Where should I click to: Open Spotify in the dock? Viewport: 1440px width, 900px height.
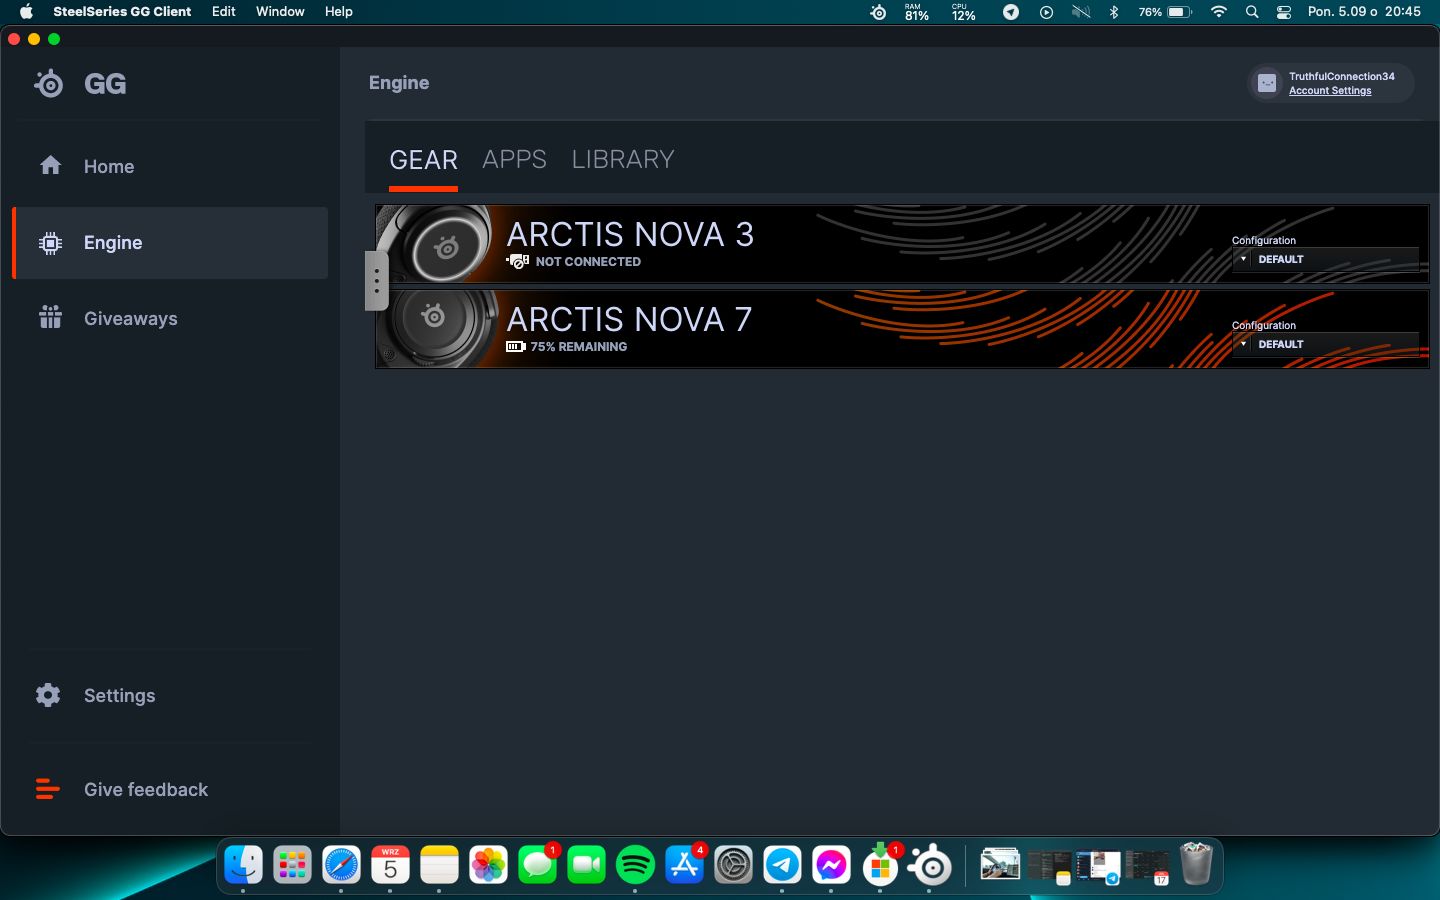pyautogui.click(x=635, y=864)
